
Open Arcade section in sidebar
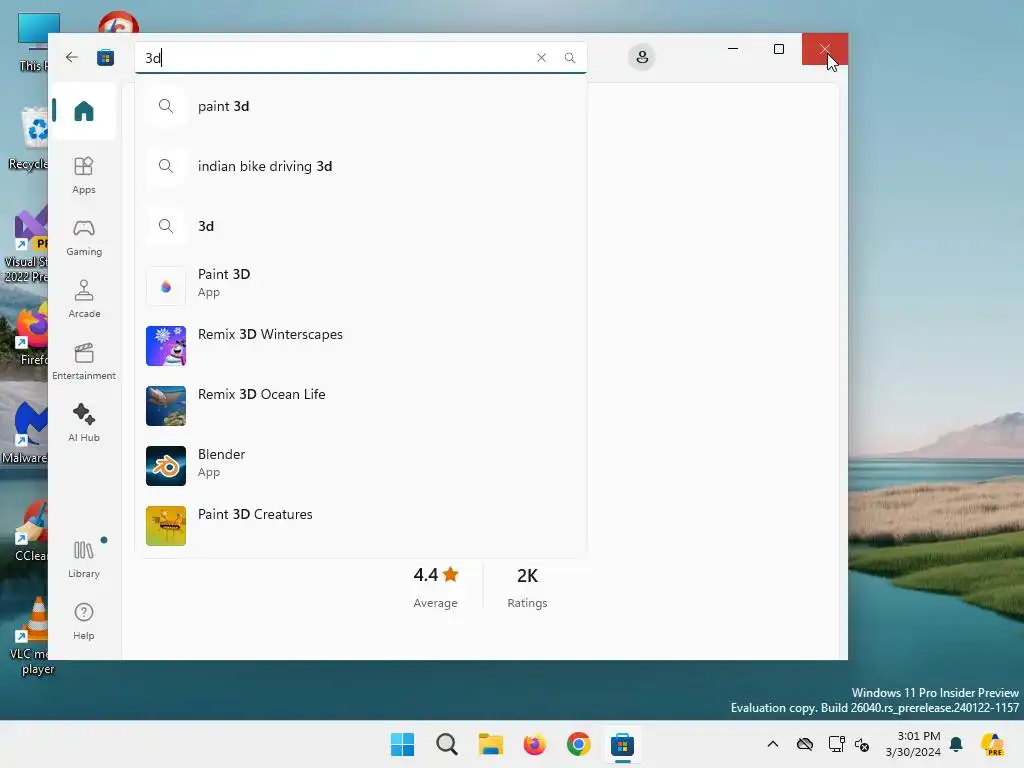[x=84, y=299]
